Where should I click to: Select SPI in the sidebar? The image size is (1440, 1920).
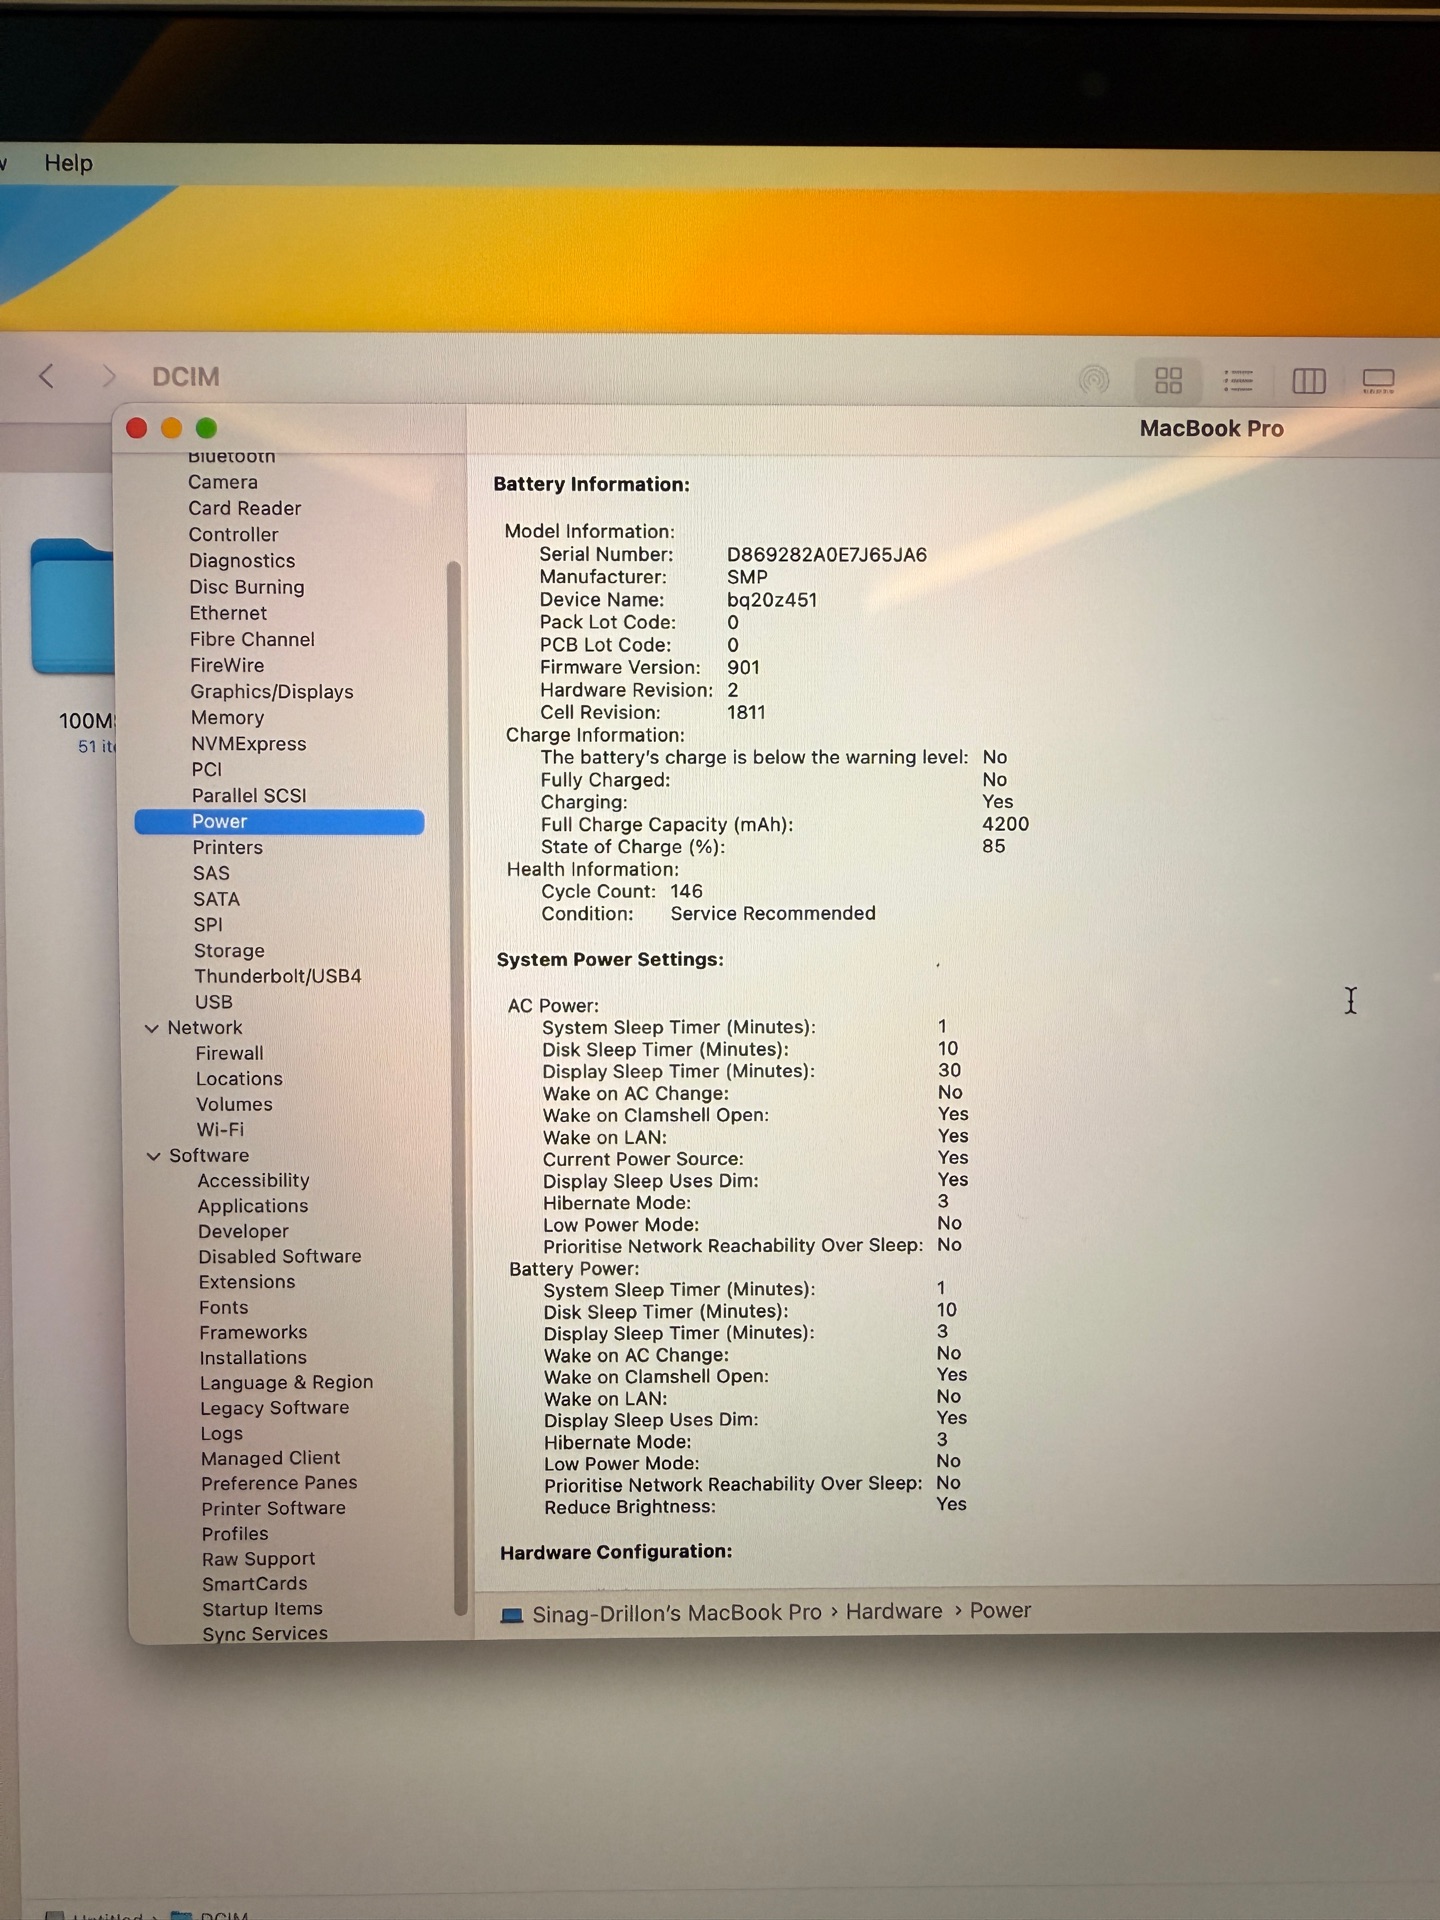coord(208,925)
